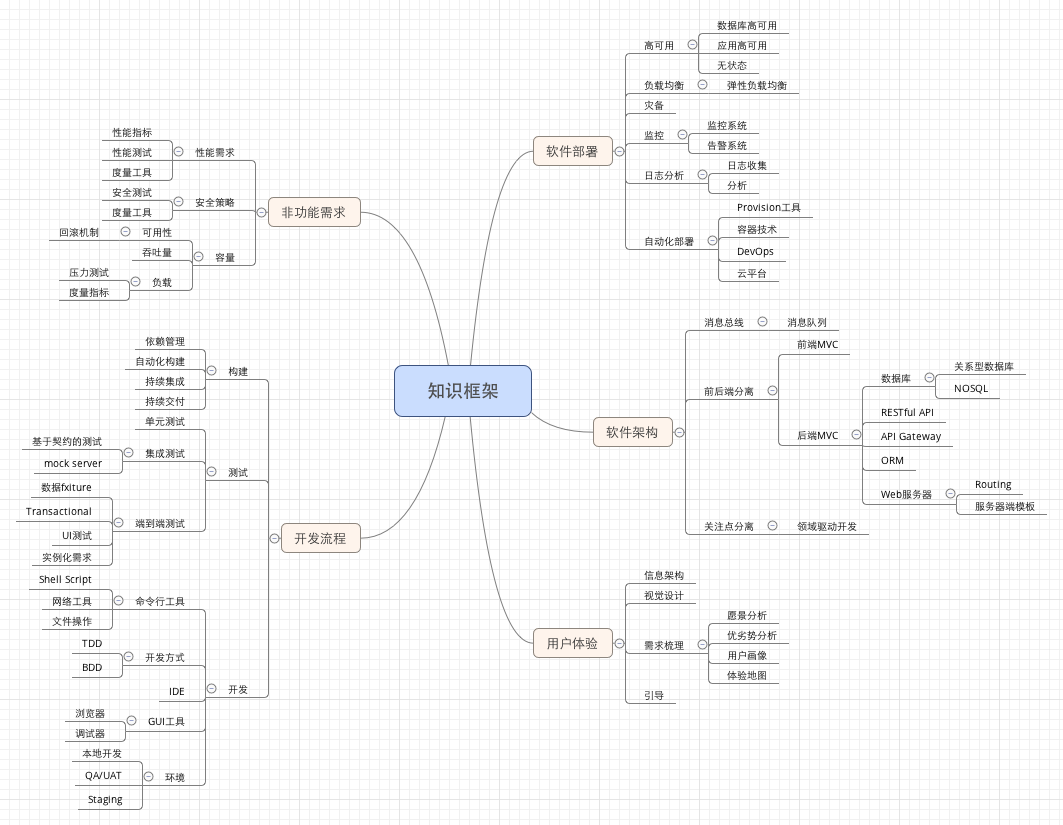
Task: Select the Shell Script node
Action: 65,580
